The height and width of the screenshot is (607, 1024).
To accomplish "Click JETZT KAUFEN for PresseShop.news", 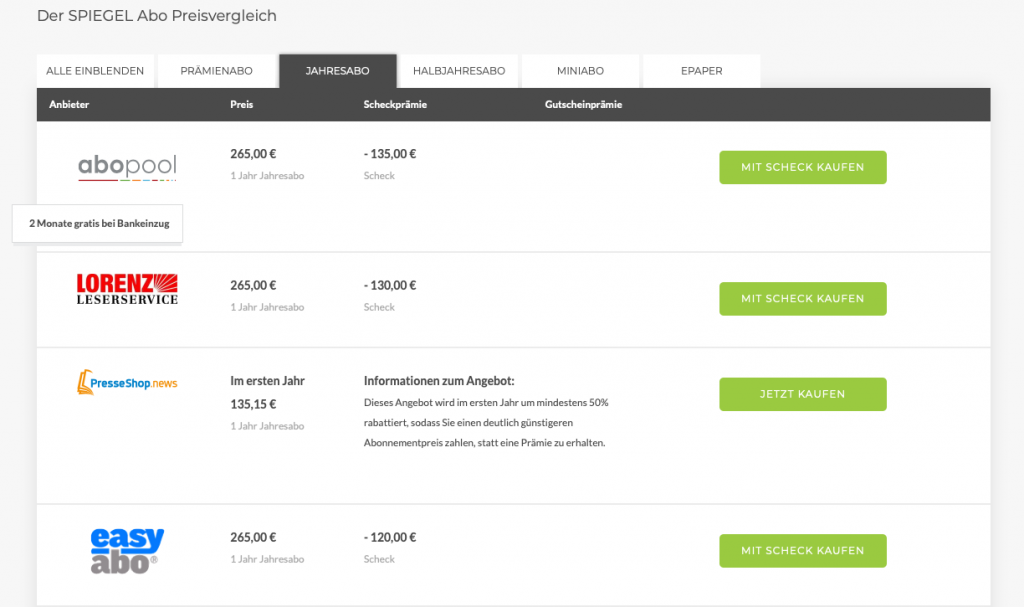I will [803, 394].
